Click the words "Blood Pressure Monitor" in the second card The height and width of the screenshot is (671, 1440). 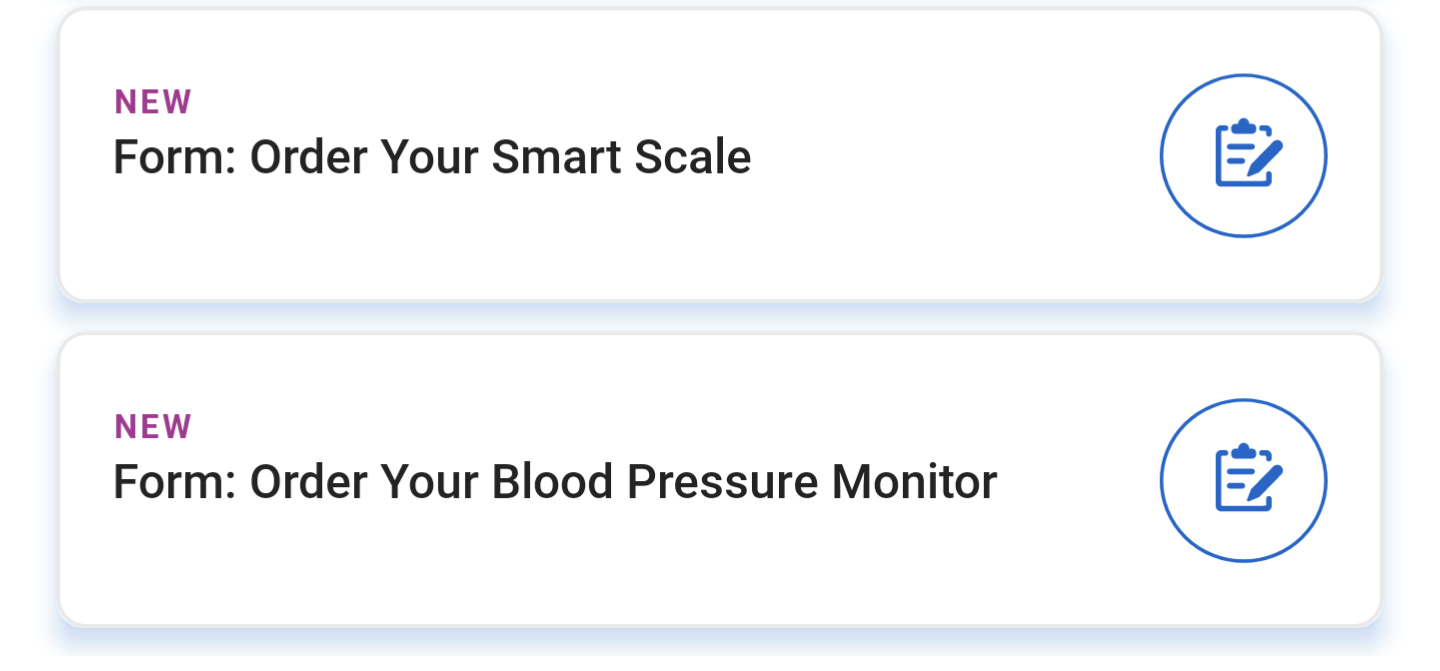point(744,482)
